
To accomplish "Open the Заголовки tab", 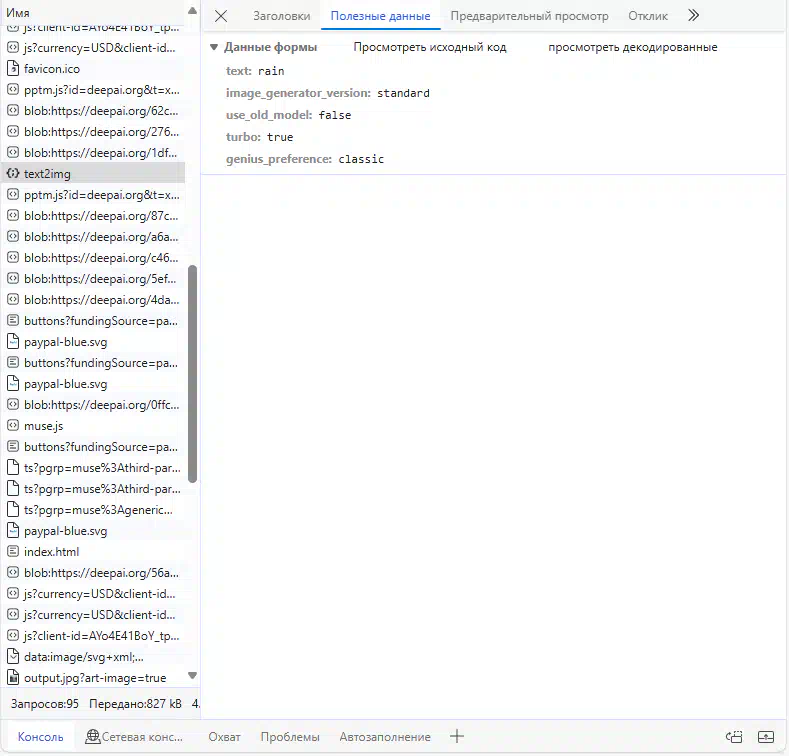I will [x=281, y=16].
